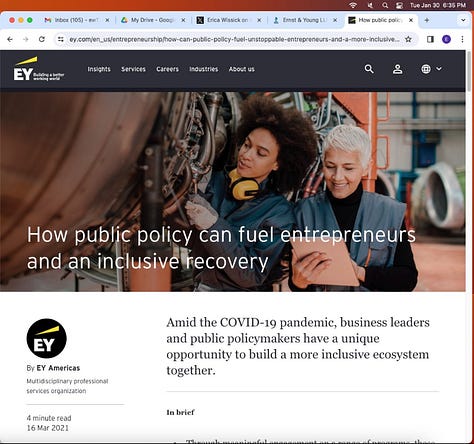This screenshot has height=444, width=474.
Task: Switch to the My Drive Google tab
Action: pos(153,20)
